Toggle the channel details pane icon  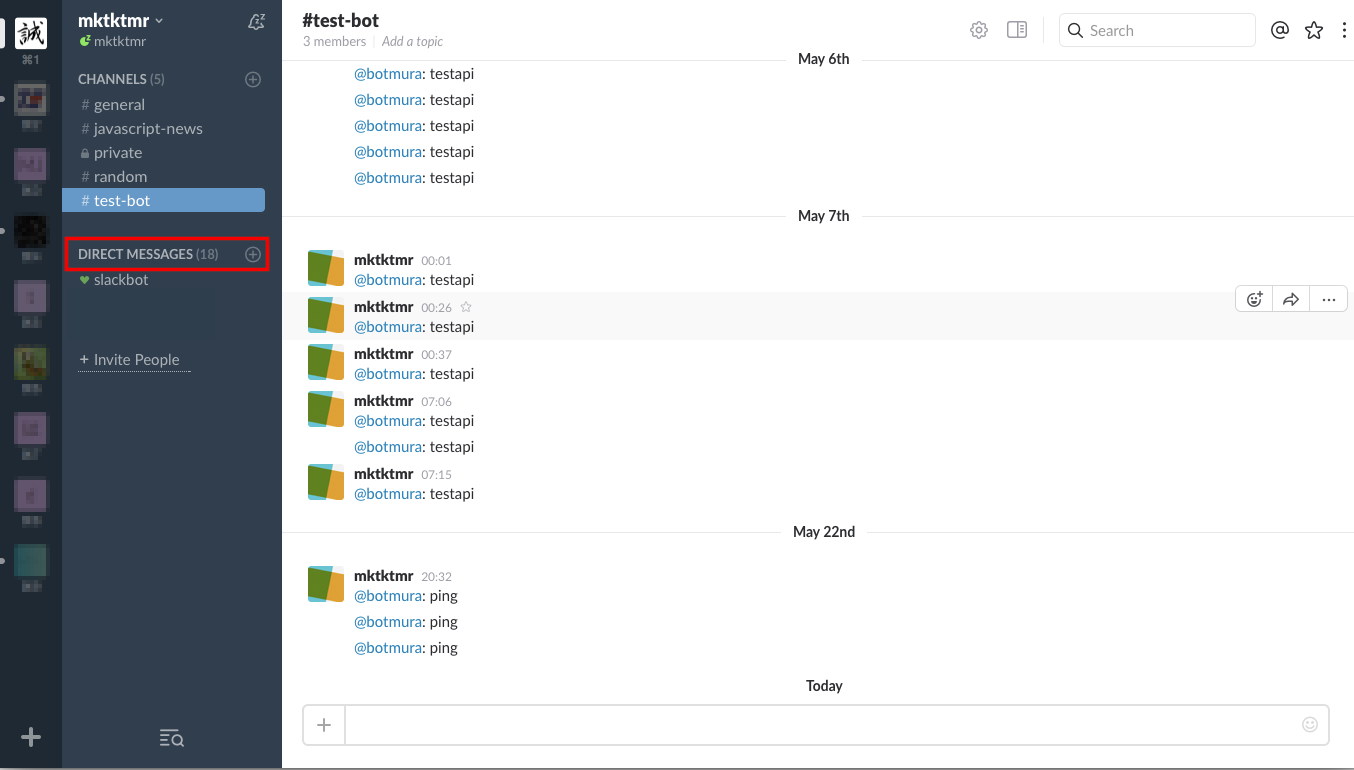(x=1017, y=30)
